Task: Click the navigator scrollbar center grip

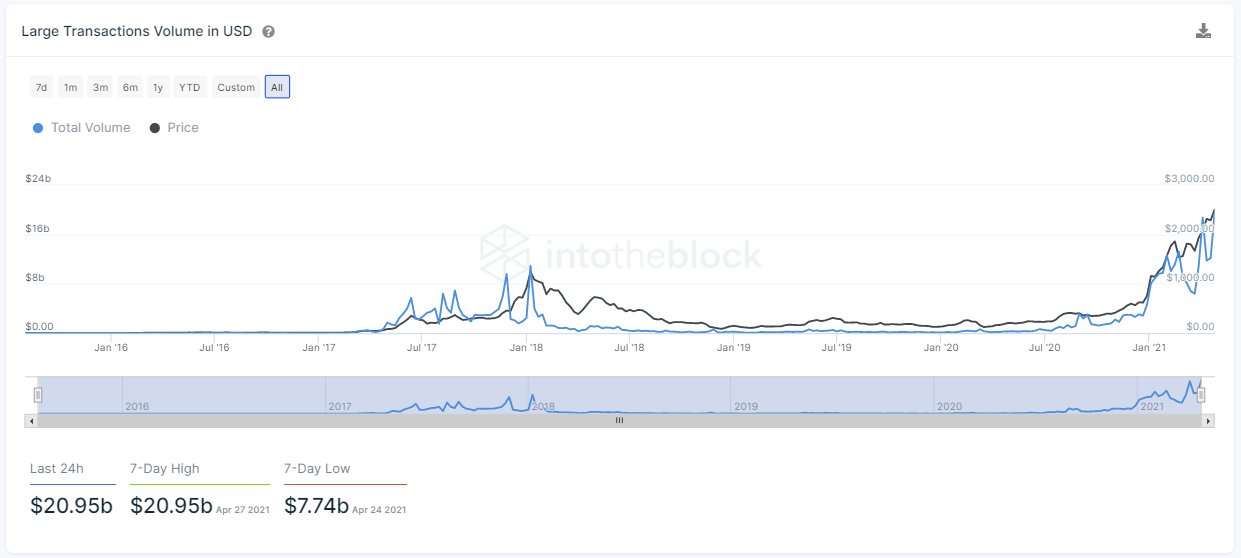Action: [x=619, y=421]
